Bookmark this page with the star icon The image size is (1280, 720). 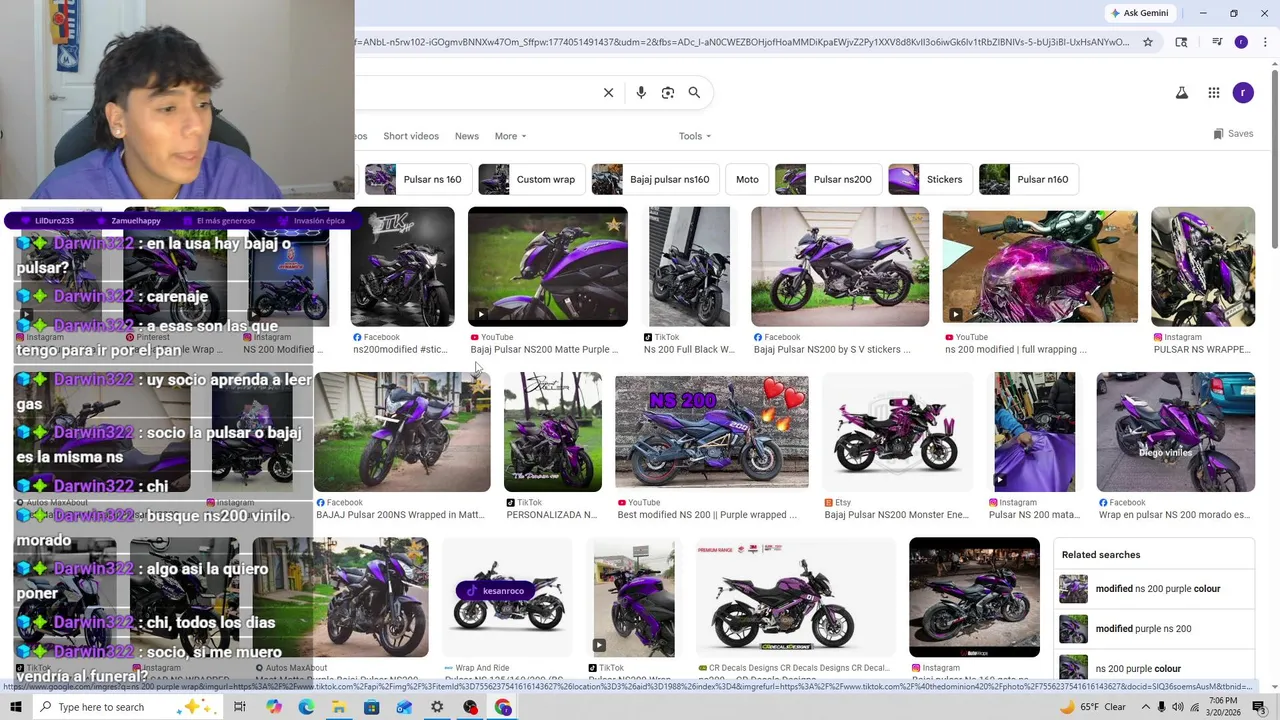1148,42
